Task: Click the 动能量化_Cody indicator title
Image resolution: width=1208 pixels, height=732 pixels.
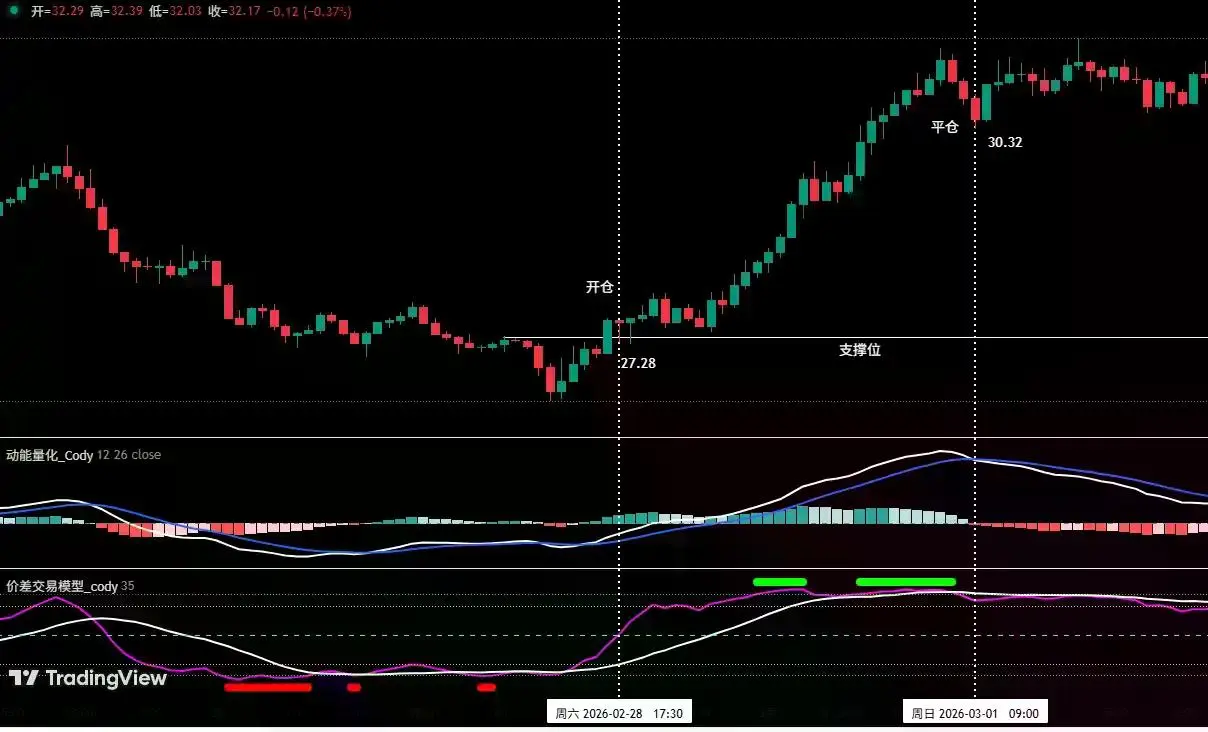Action: [x=49, y=455]
